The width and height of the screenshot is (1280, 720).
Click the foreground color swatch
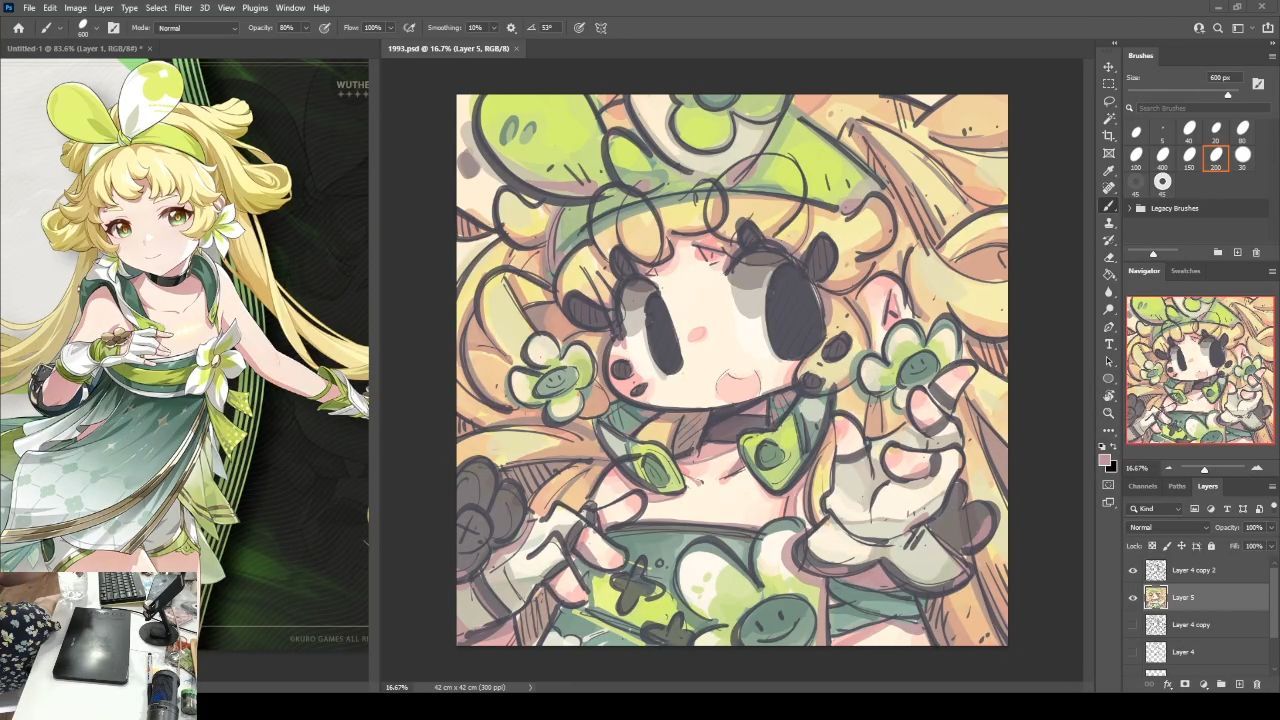click(1105, 461)
